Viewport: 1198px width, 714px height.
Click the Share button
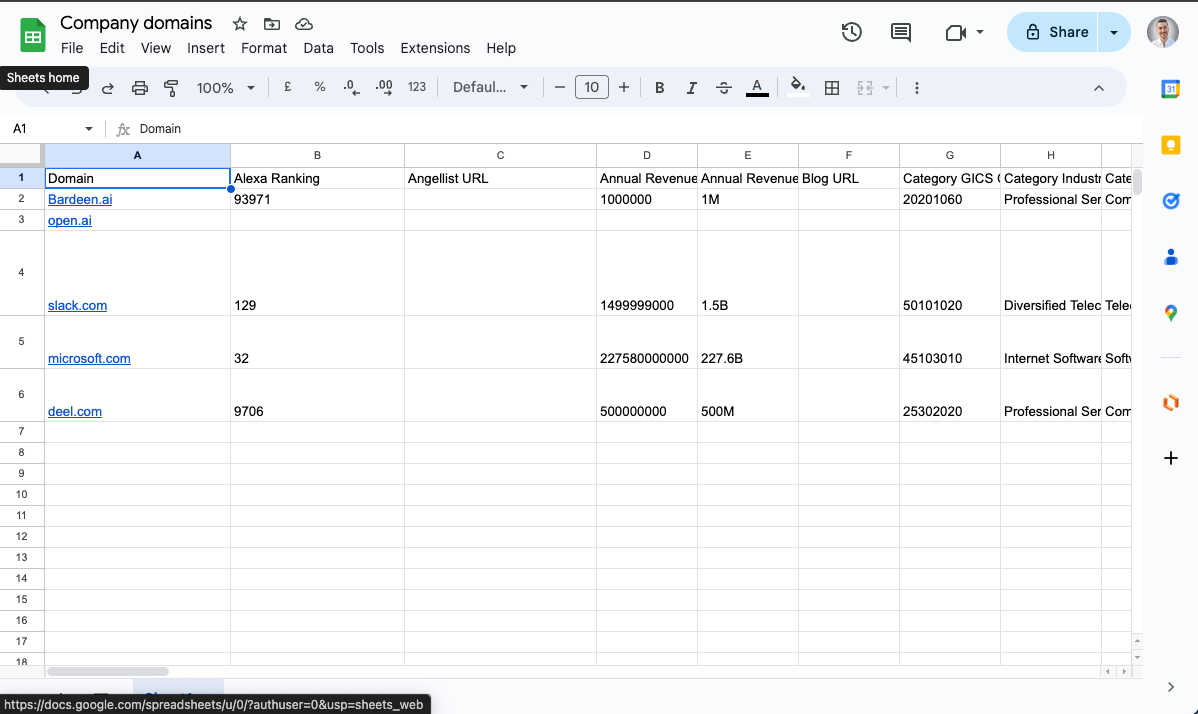click(1053, 32)
